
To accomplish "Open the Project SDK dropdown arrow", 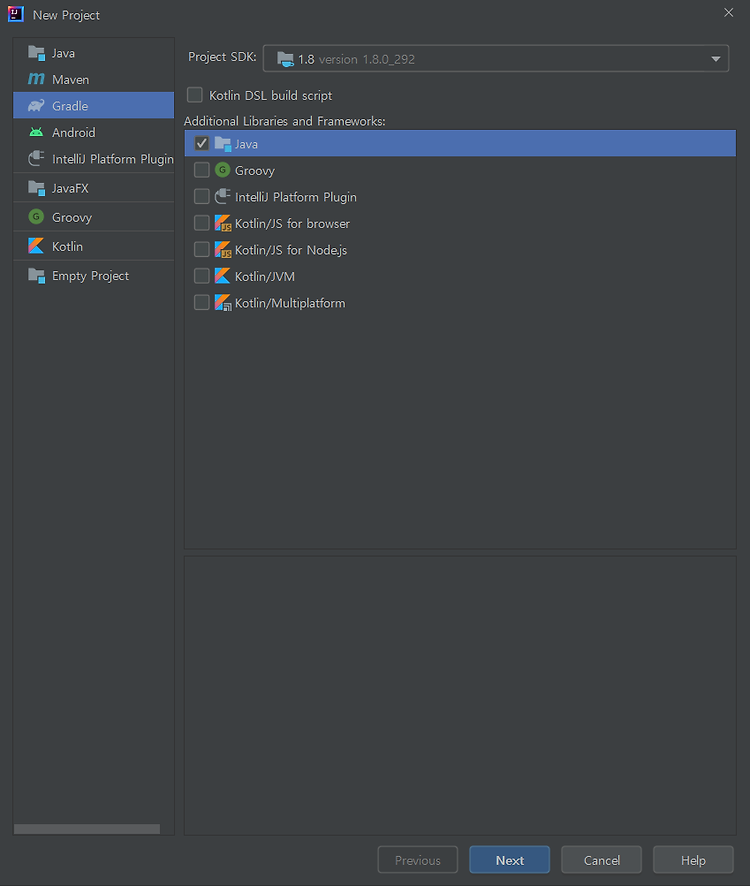I will pos(716,59).
